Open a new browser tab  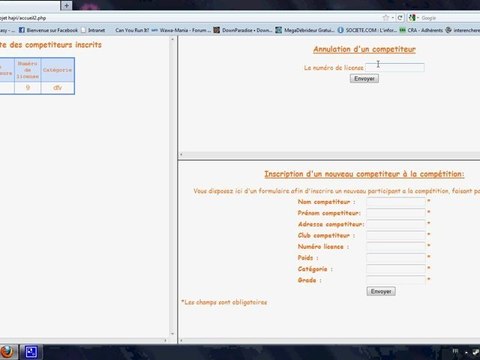[x=66, y=5]
